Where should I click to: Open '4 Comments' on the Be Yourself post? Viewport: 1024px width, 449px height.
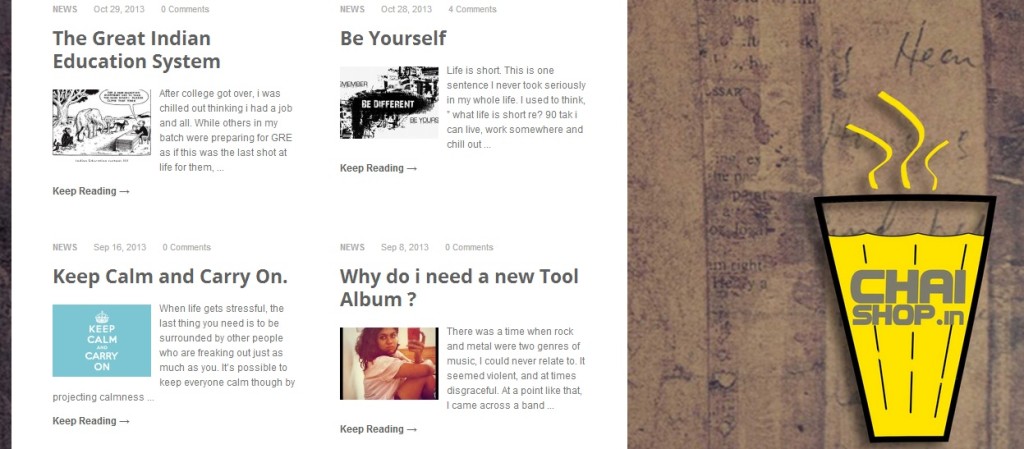472,9
